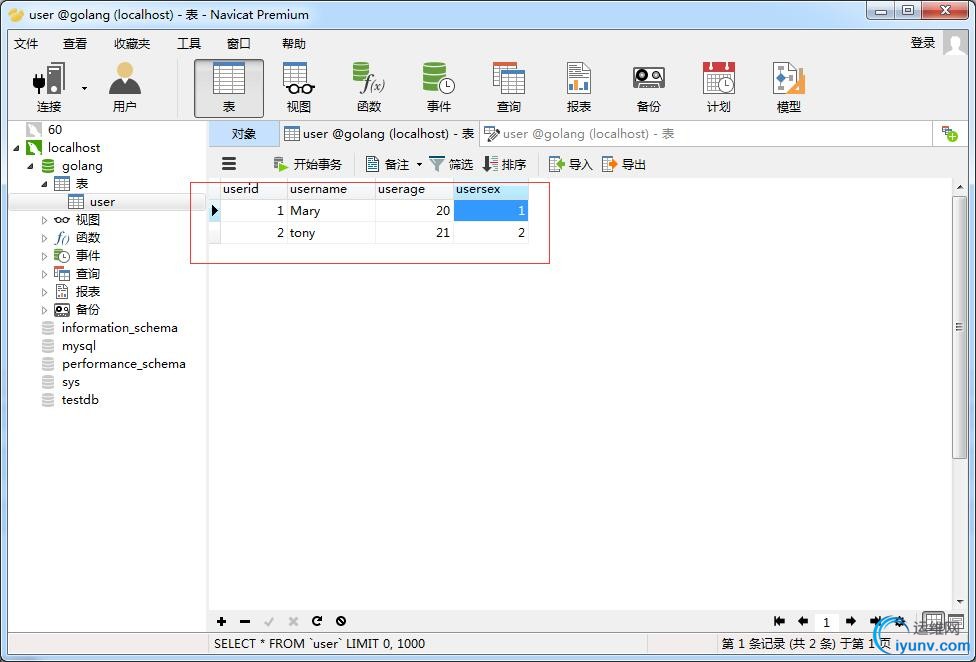The image size is (976, 662).
Task: Open the 视图 (View) objects
Action: pyautogui.click(x=299, y=88)
